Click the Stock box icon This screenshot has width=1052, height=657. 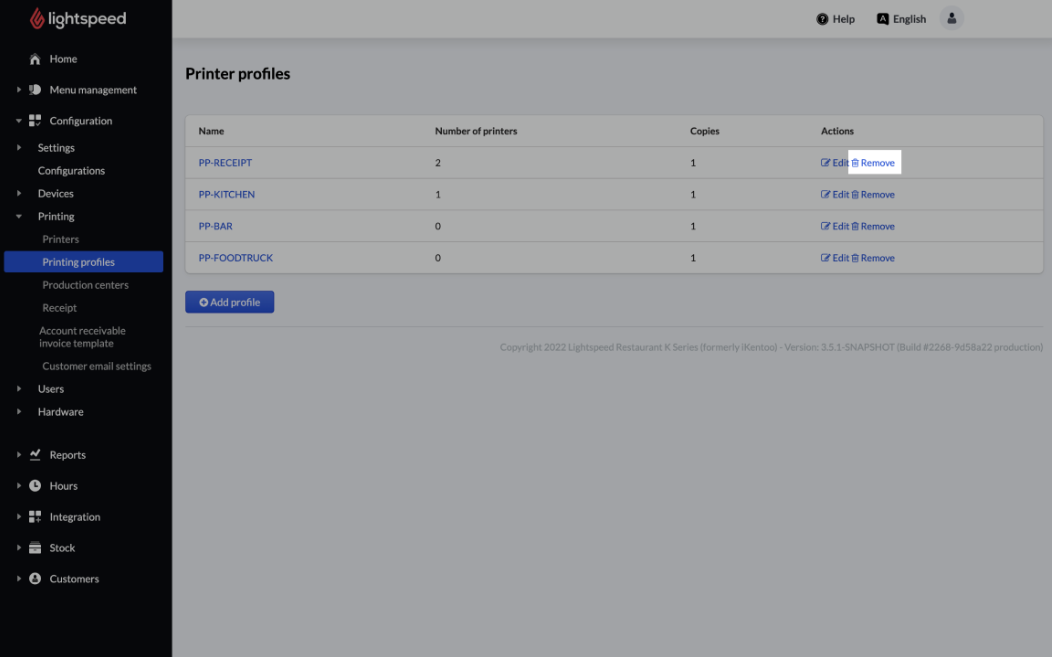point(35,548)
